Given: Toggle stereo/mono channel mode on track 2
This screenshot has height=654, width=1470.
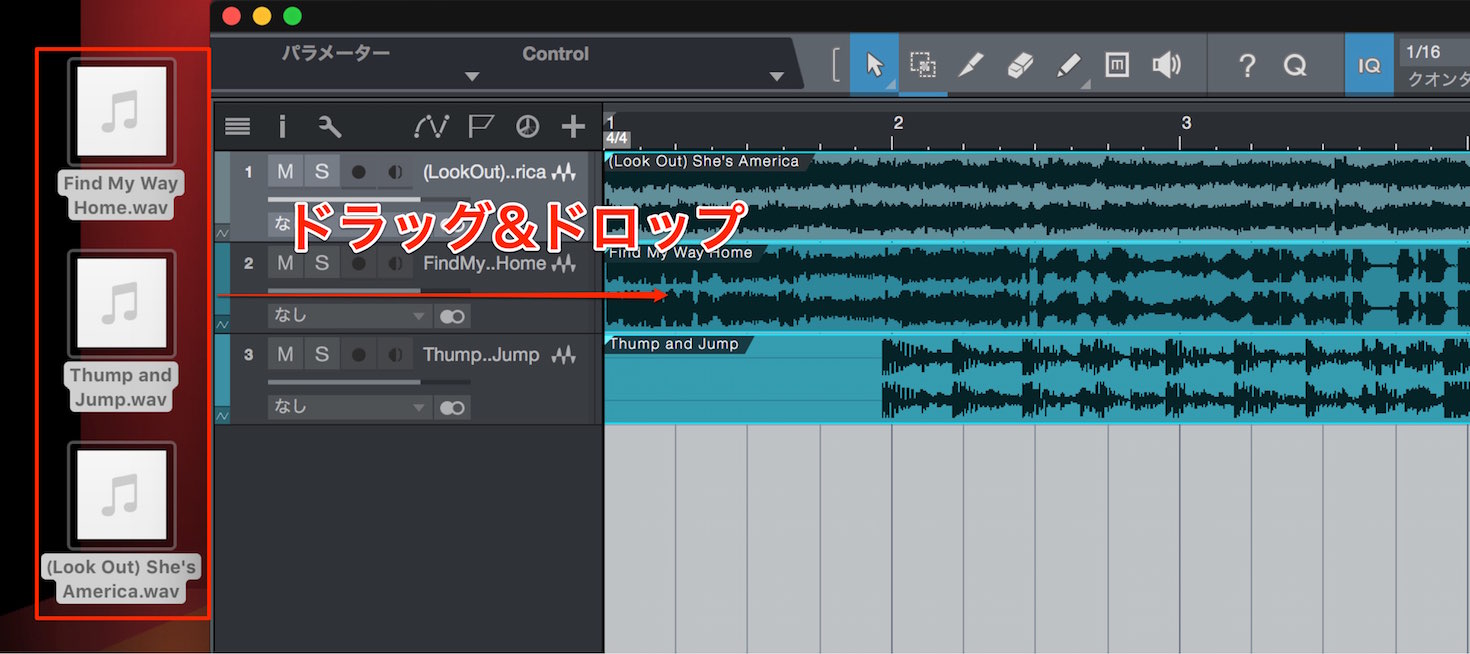Looking at the screenshot, I should (x=452, y=316).
